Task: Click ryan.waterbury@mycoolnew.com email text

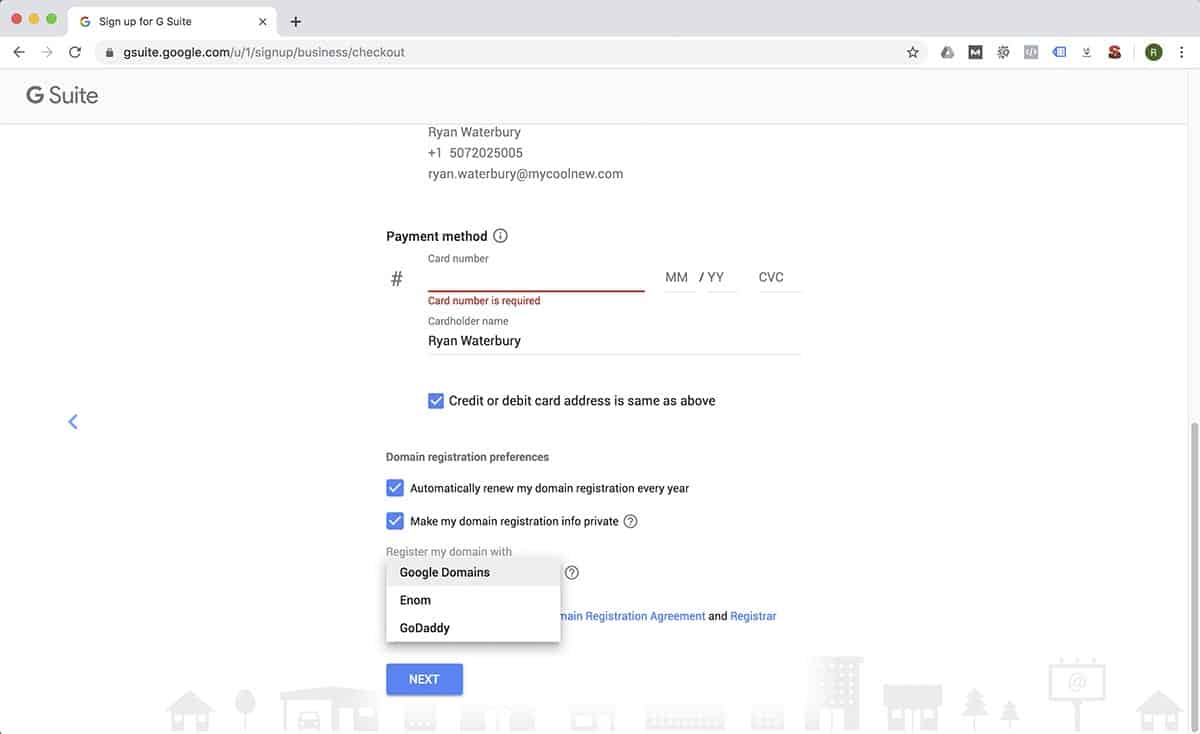Action: pyautogui.click(x=525, y=174)
